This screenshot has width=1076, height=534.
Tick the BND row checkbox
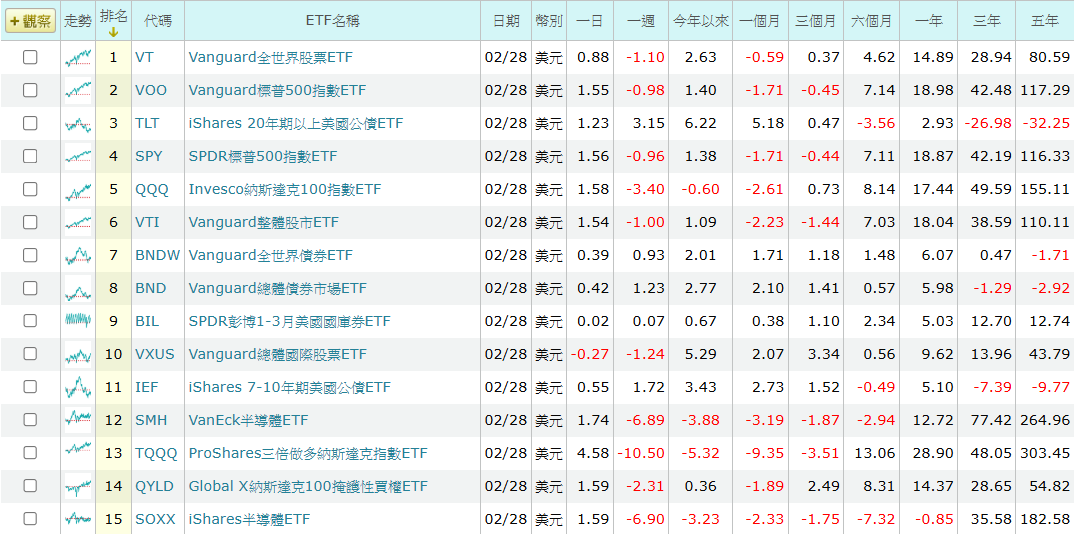30,288
